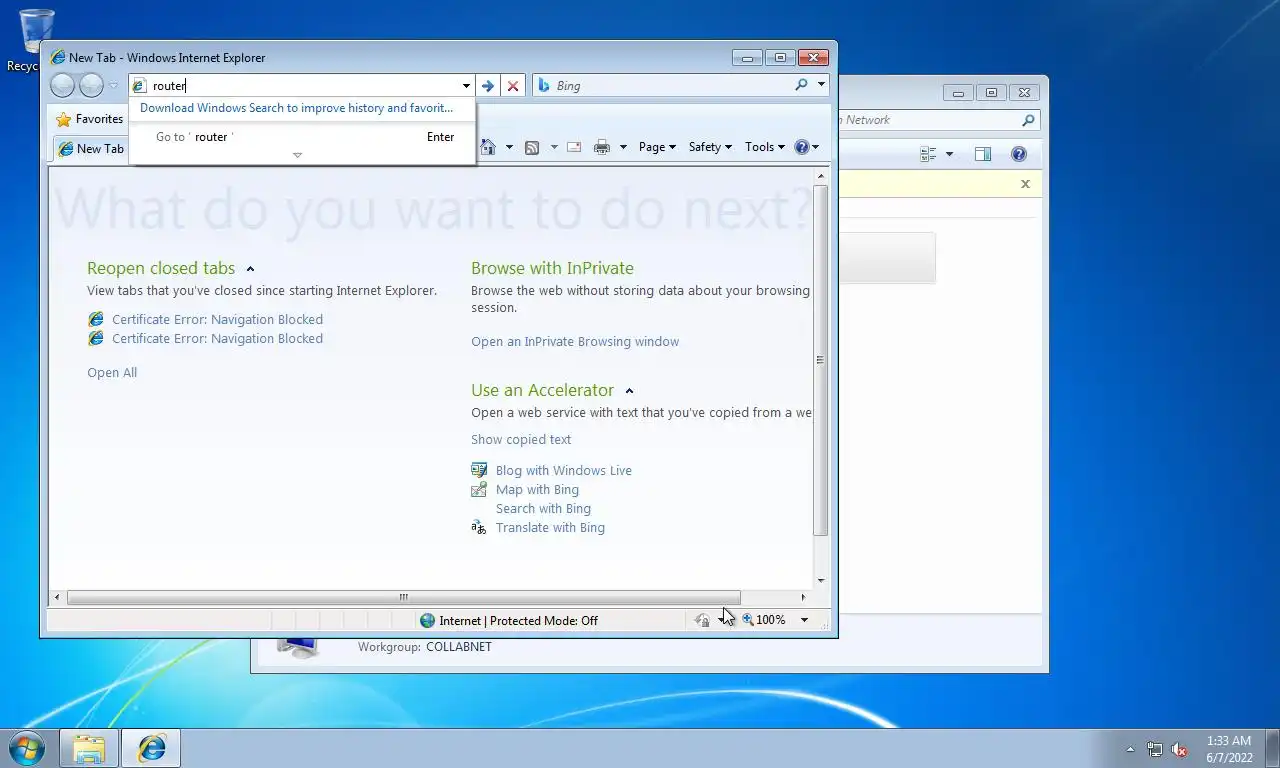
Task: Open the second Certificate Error link
Action: click(217, 339)
